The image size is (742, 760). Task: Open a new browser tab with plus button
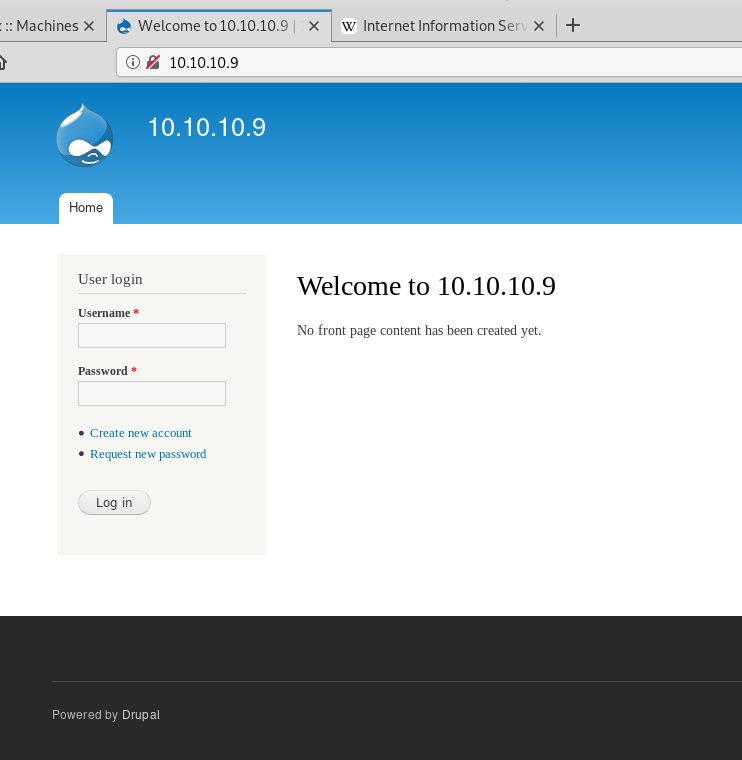click(573, 26)
